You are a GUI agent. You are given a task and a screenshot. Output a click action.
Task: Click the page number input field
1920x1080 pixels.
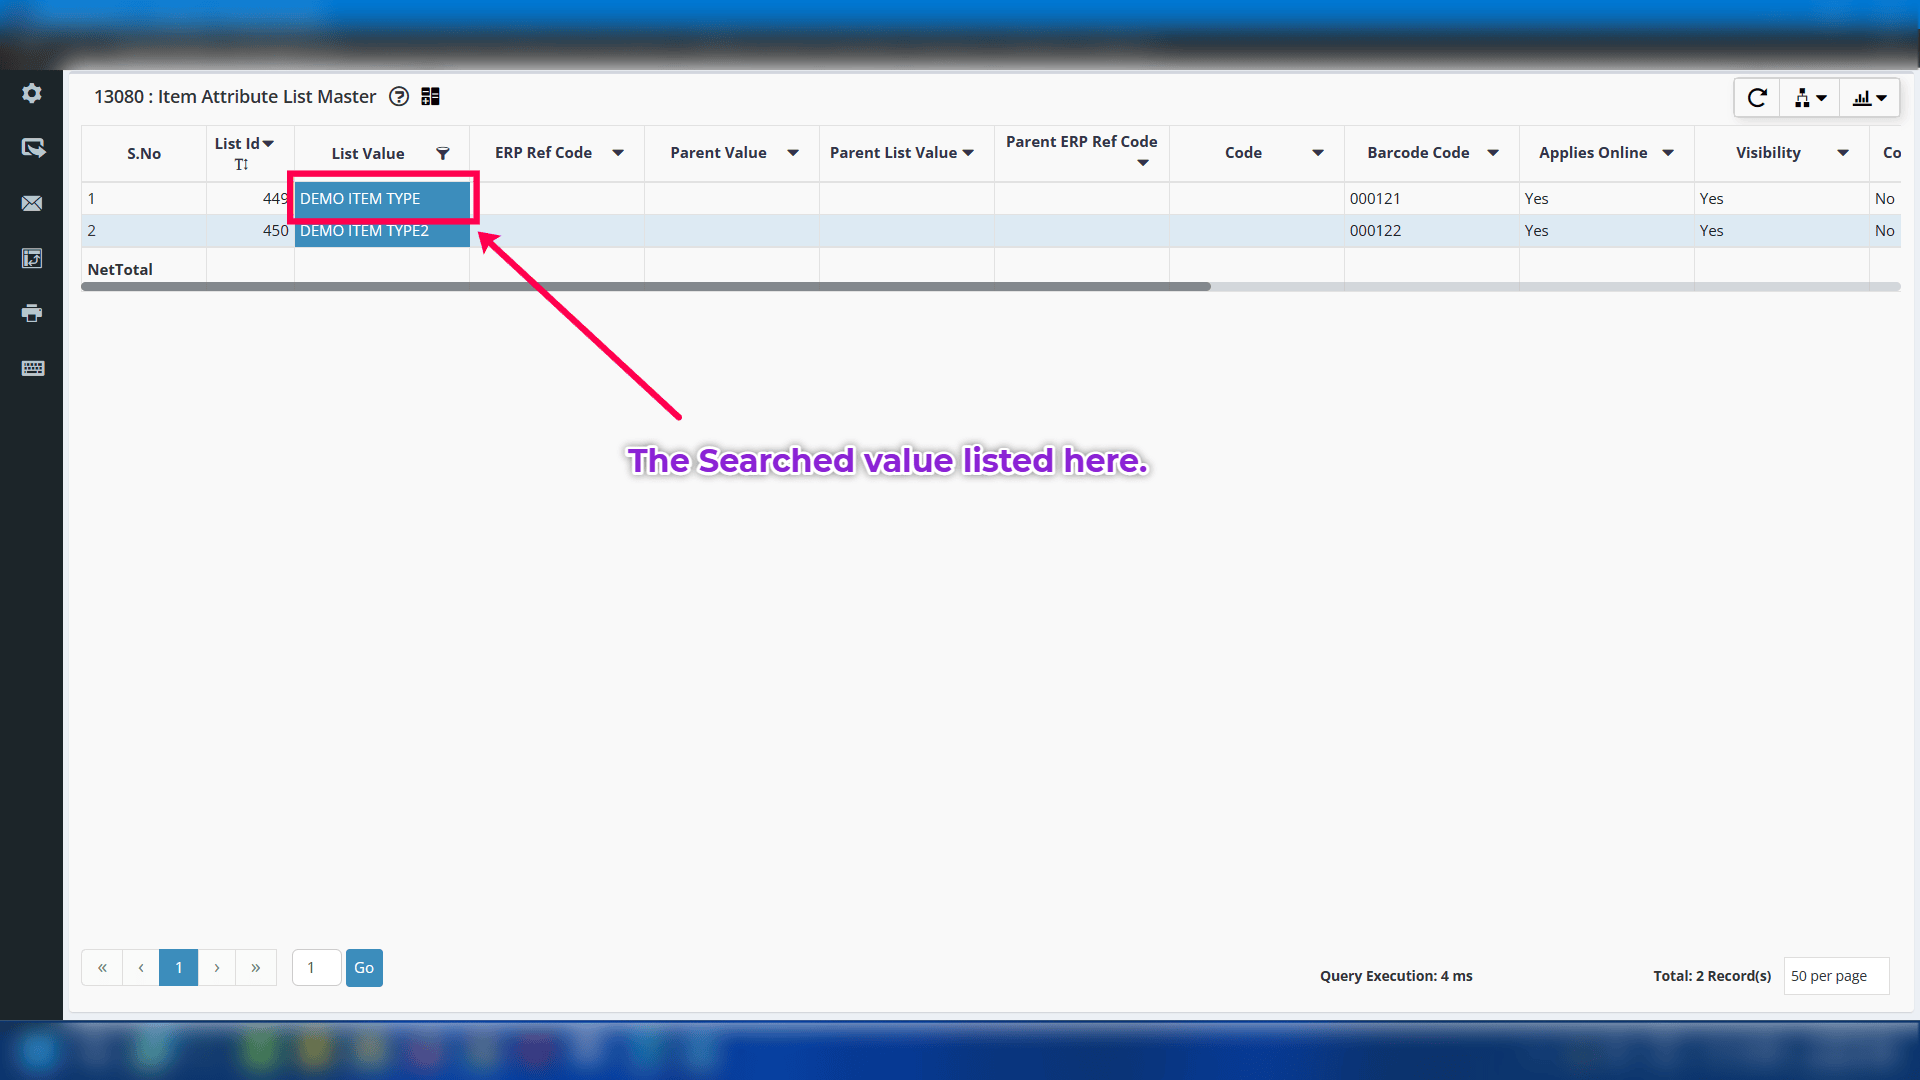316,967
